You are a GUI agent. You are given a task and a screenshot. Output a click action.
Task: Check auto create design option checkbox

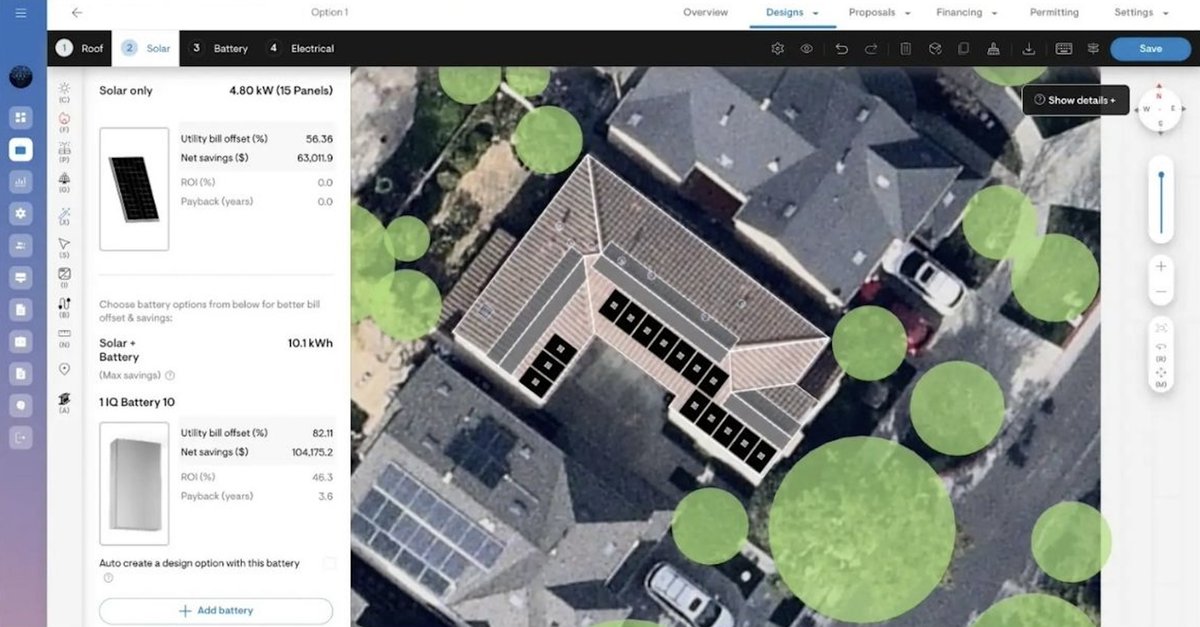click(329, 564)
